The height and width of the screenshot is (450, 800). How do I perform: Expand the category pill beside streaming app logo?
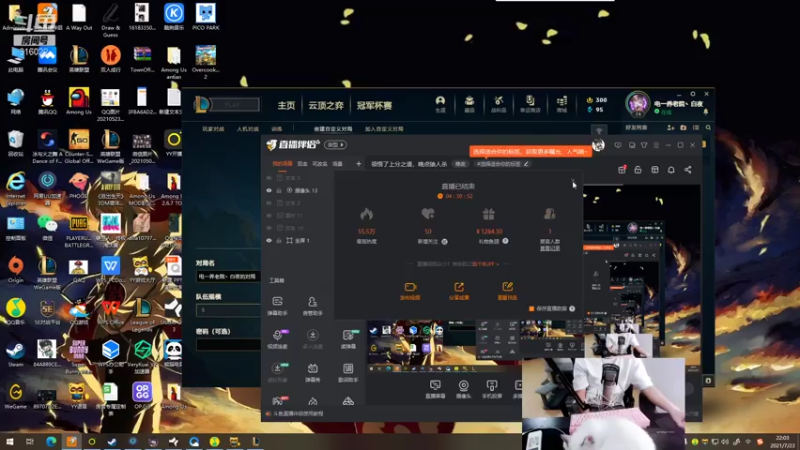point(335,145)
